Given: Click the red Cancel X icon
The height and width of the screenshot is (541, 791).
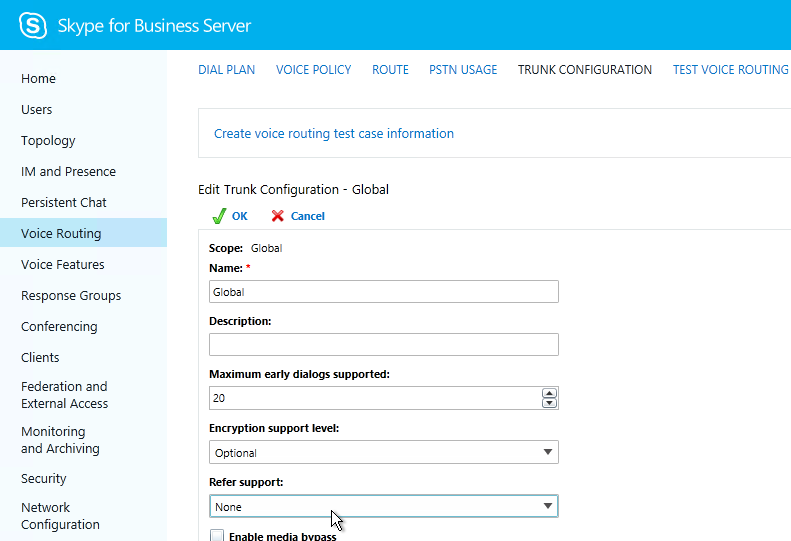Looking at the screenshot, I should pos(278,216).
